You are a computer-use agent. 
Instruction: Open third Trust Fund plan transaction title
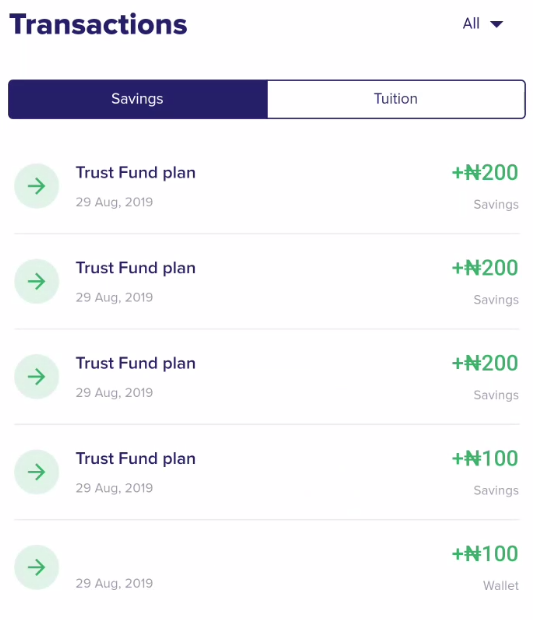136,363
